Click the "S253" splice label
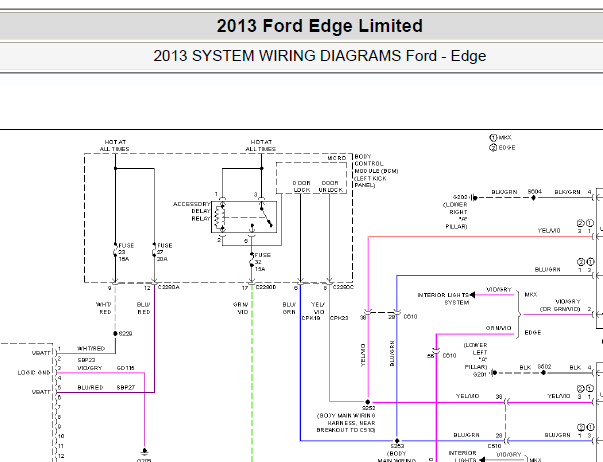Image resolution: width=603 pixels, height=462 pixels. (397, 446)
